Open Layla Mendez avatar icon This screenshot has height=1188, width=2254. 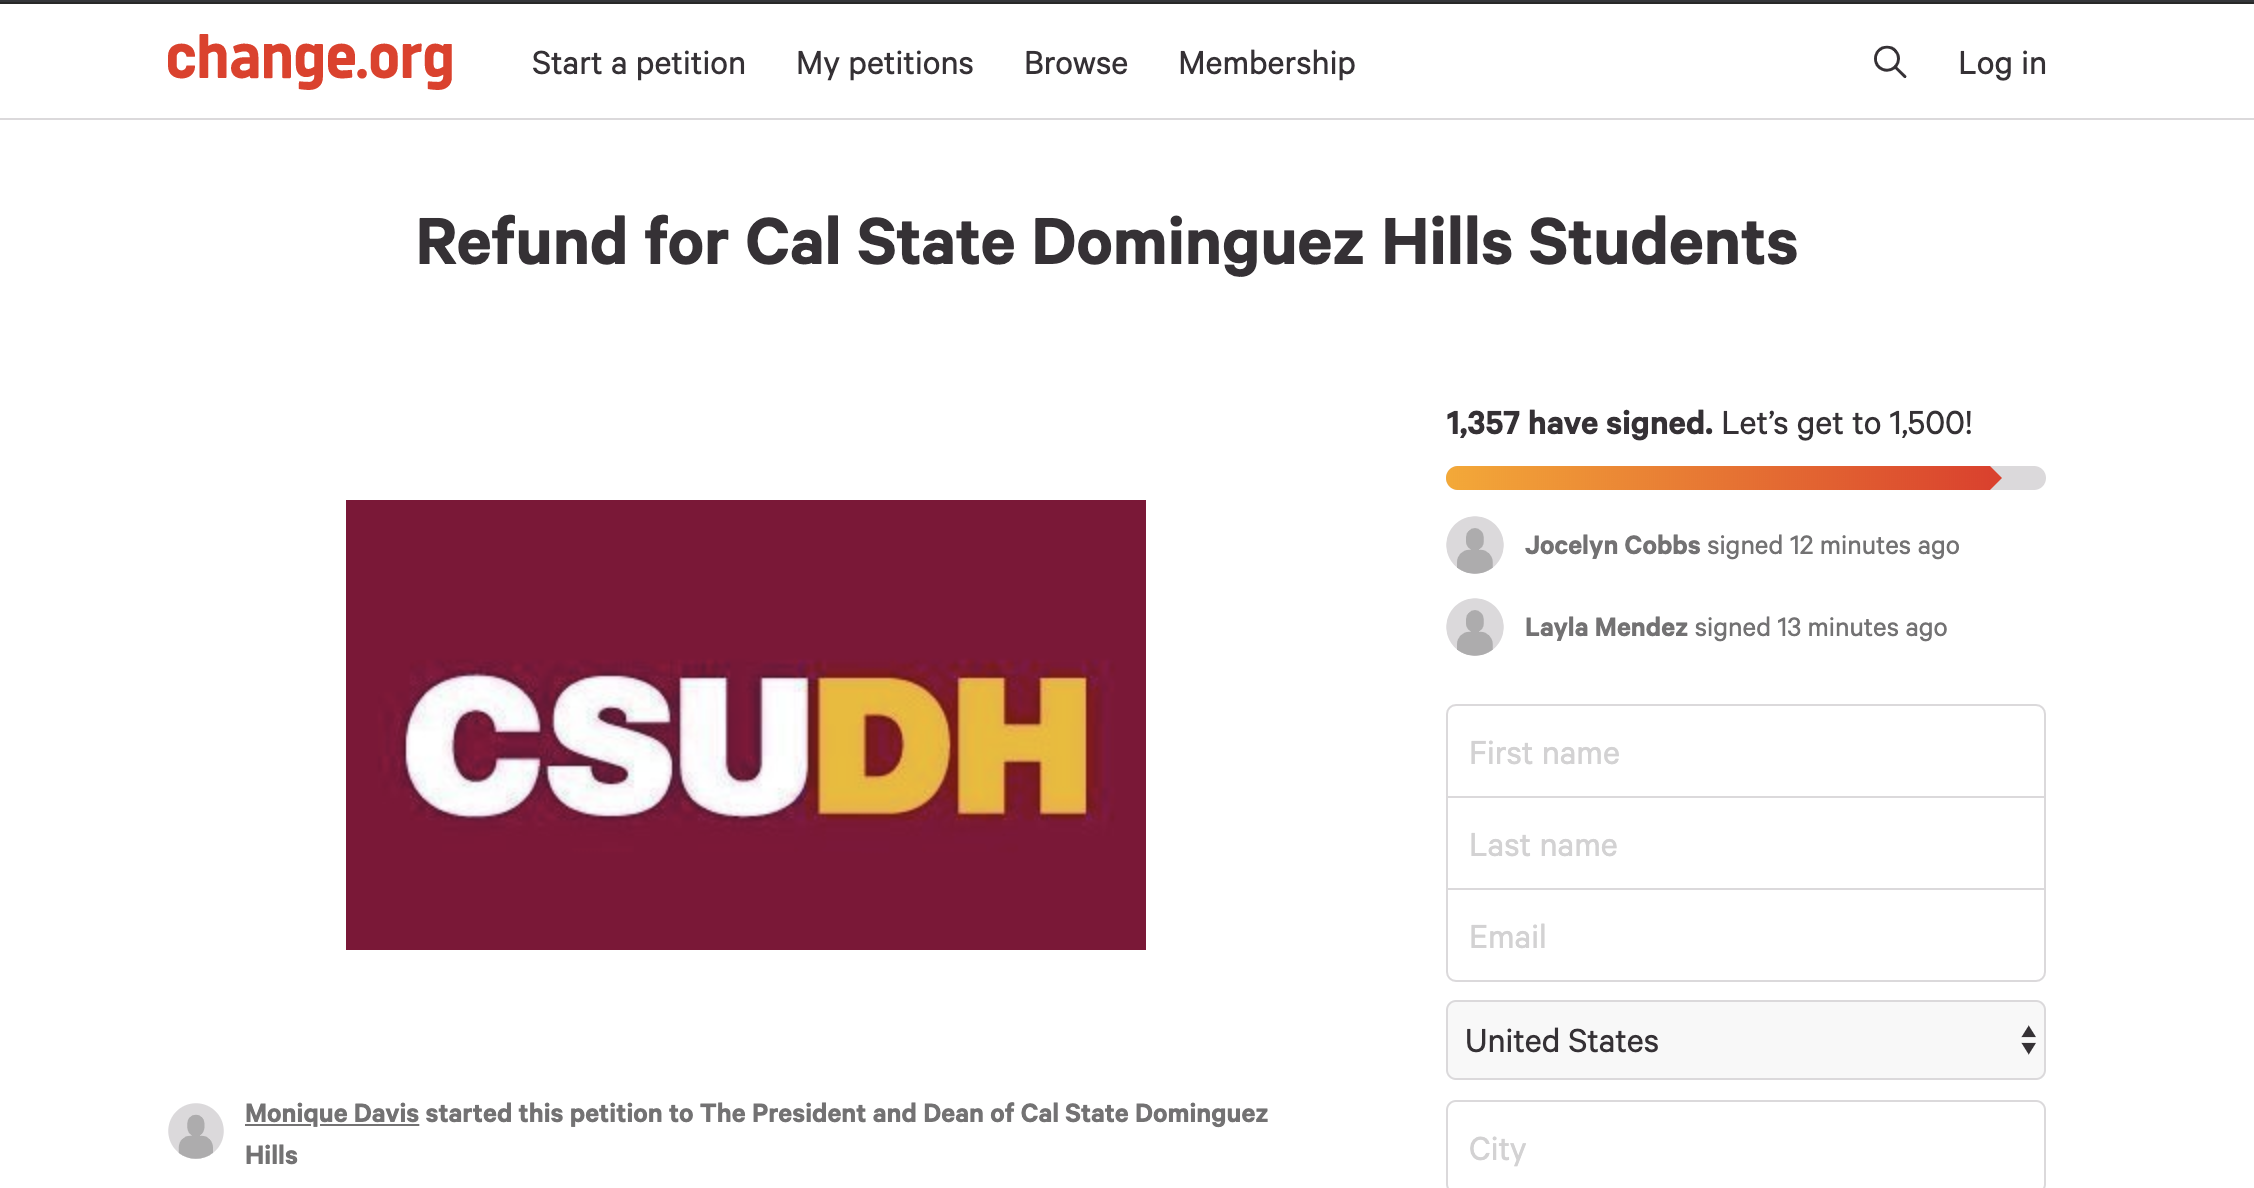(x=1475, y=627)
